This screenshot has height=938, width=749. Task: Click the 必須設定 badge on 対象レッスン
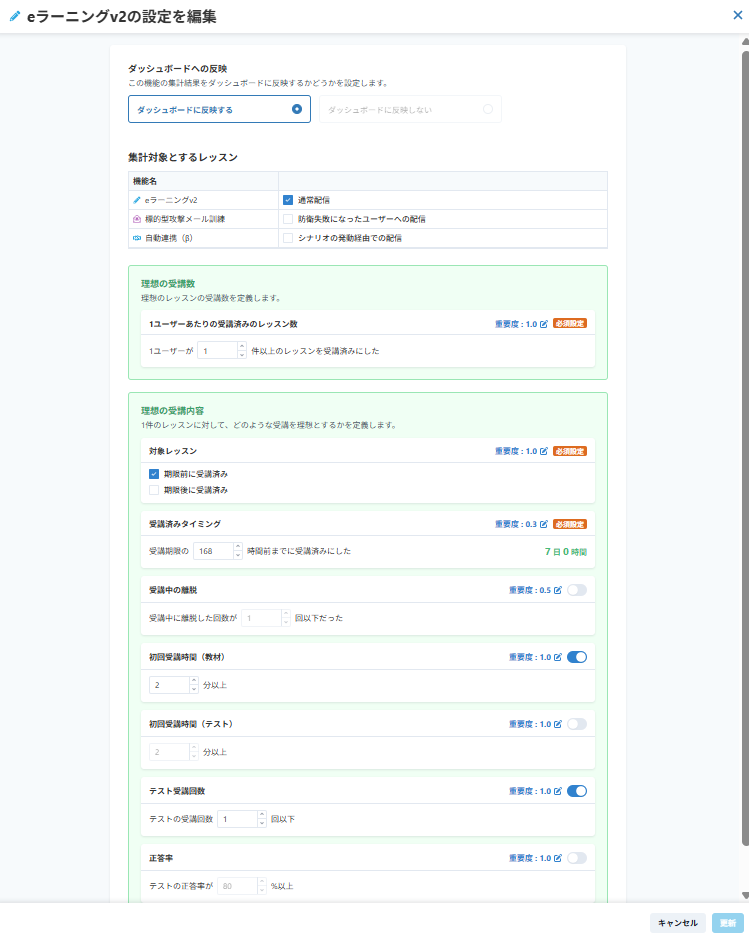[570, 451]
